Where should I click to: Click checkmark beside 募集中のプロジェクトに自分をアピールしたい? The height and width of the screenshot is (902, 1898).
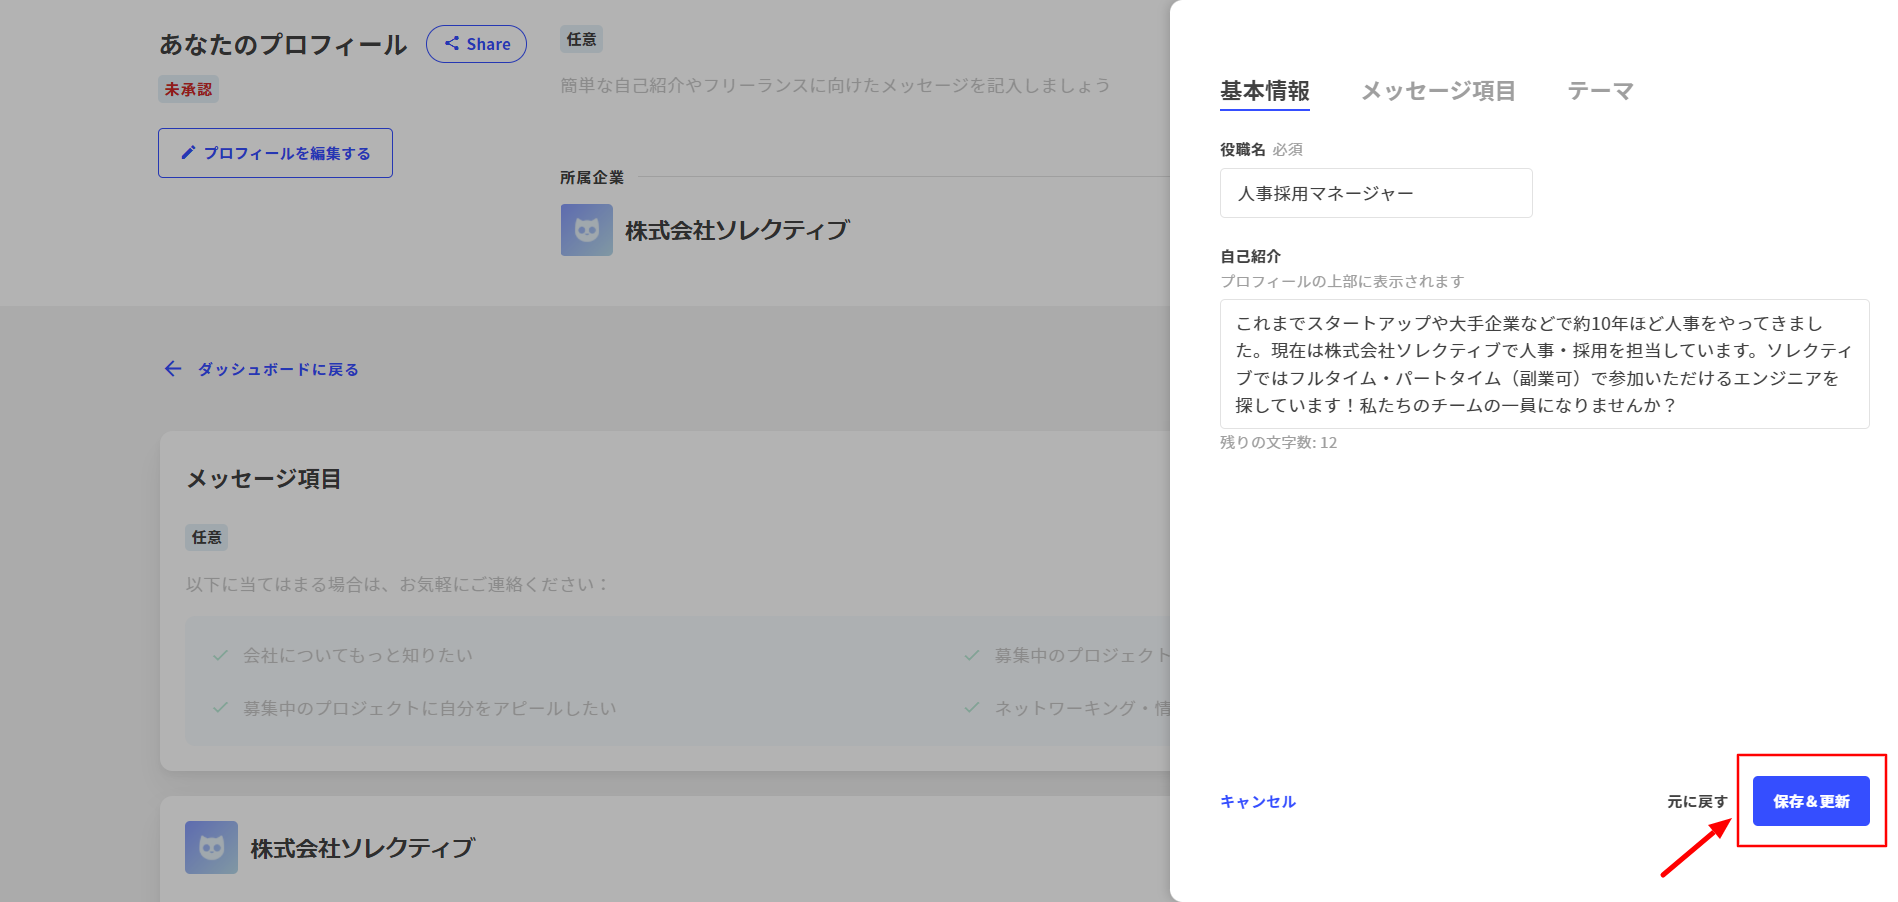click(x=220, y=708)
